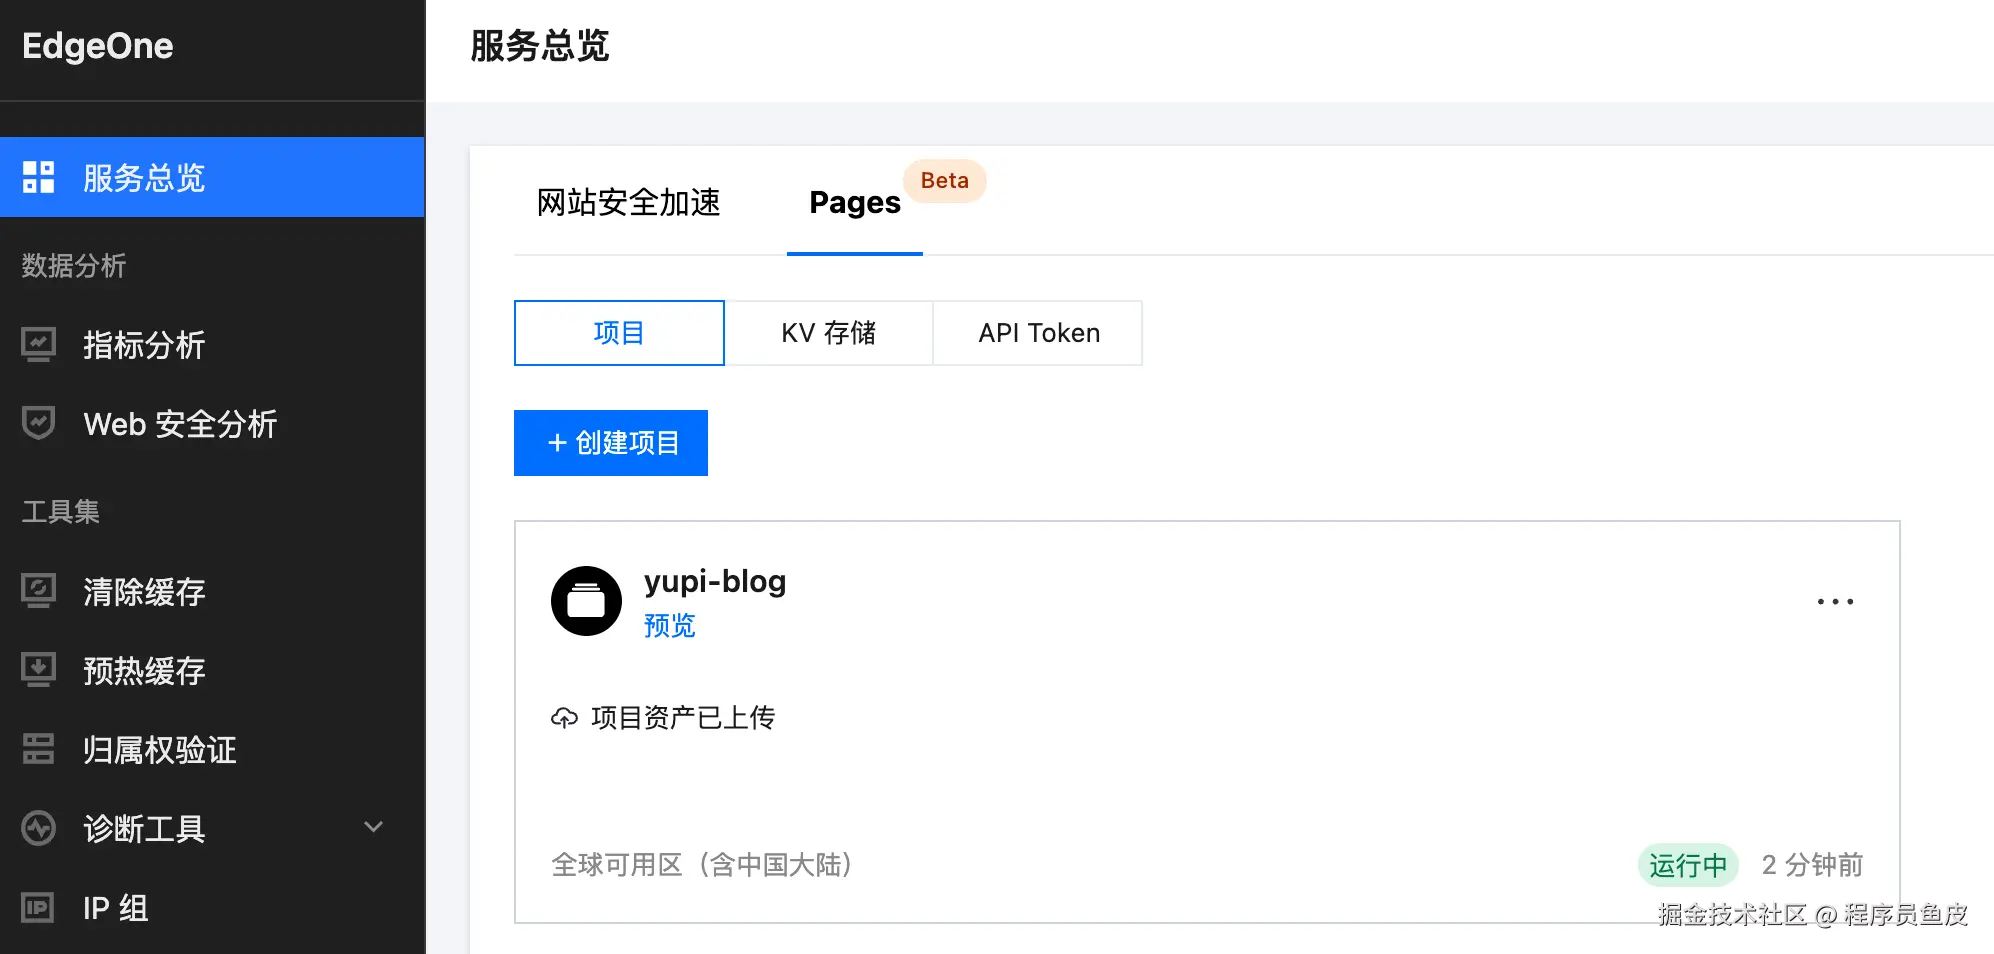Click the IP 组 sidebar icon
The image size is (1994, 954).
point(38,907)
